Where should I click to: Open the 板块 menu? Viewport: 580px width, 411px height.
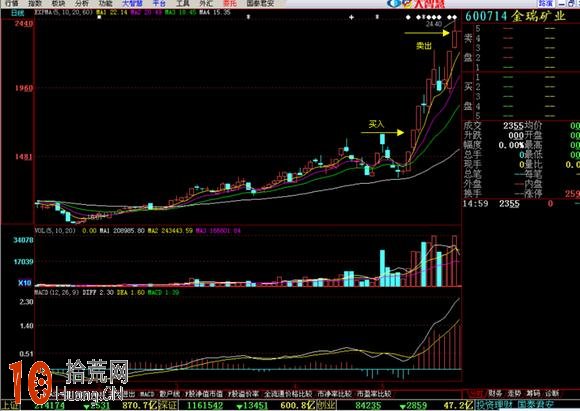point(58,3)
